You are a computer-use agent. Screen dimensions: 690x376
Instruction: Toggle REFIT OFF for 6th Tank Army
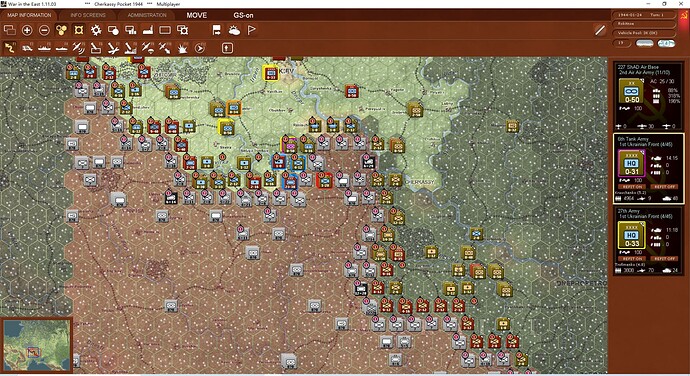[x=664, y=187]
